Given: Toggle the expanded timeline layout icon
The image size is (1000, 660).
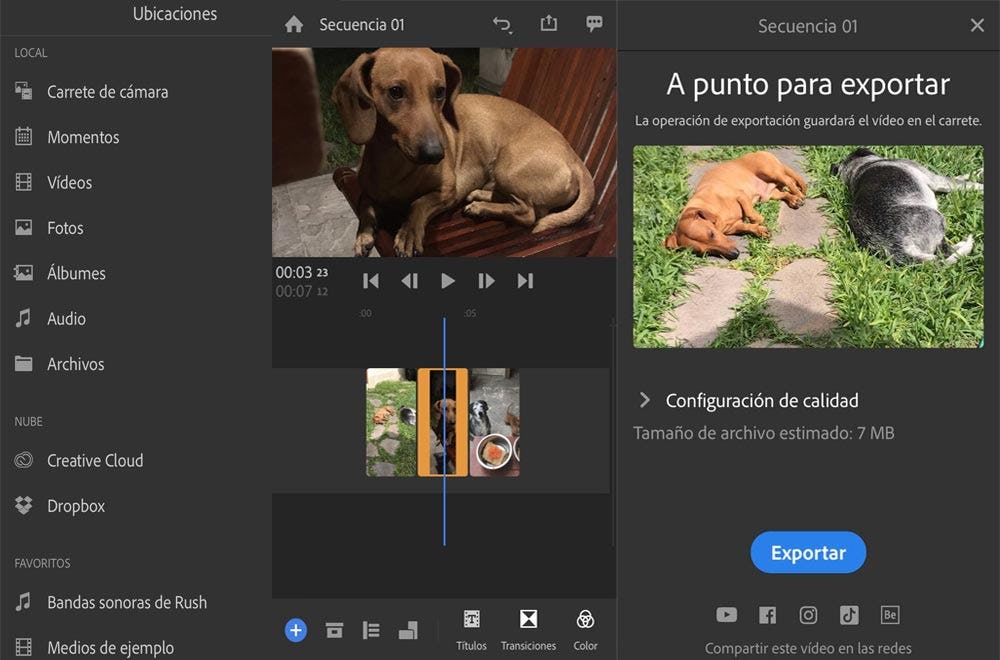Looking at the screenshot, I should click(408, 630).
